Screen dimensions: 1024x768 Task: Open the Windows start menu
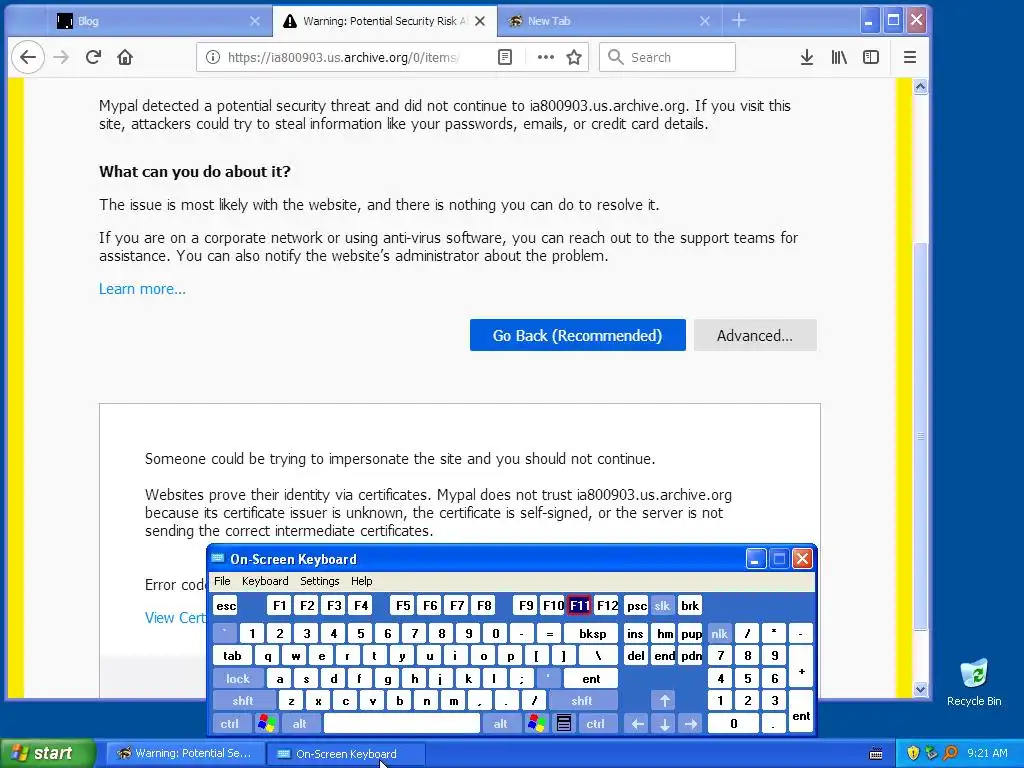pos(47,753)
